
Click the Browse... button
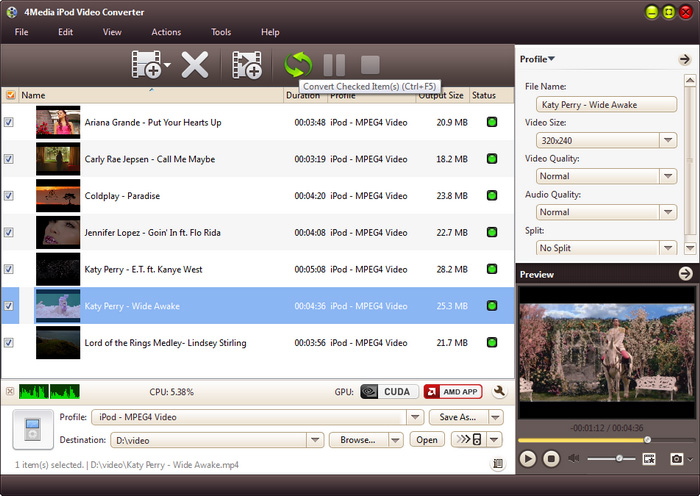(x=358, y=440)
